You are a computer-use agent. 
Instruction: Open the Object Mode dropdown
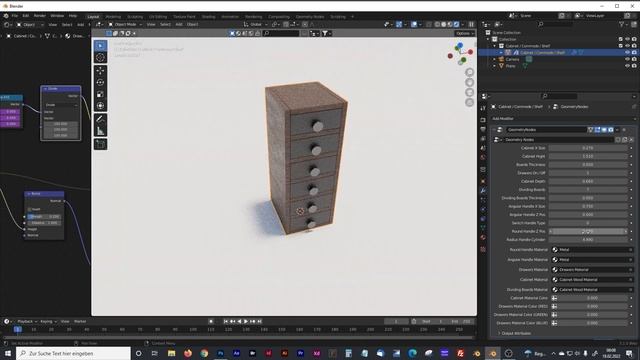click(125, 24)
